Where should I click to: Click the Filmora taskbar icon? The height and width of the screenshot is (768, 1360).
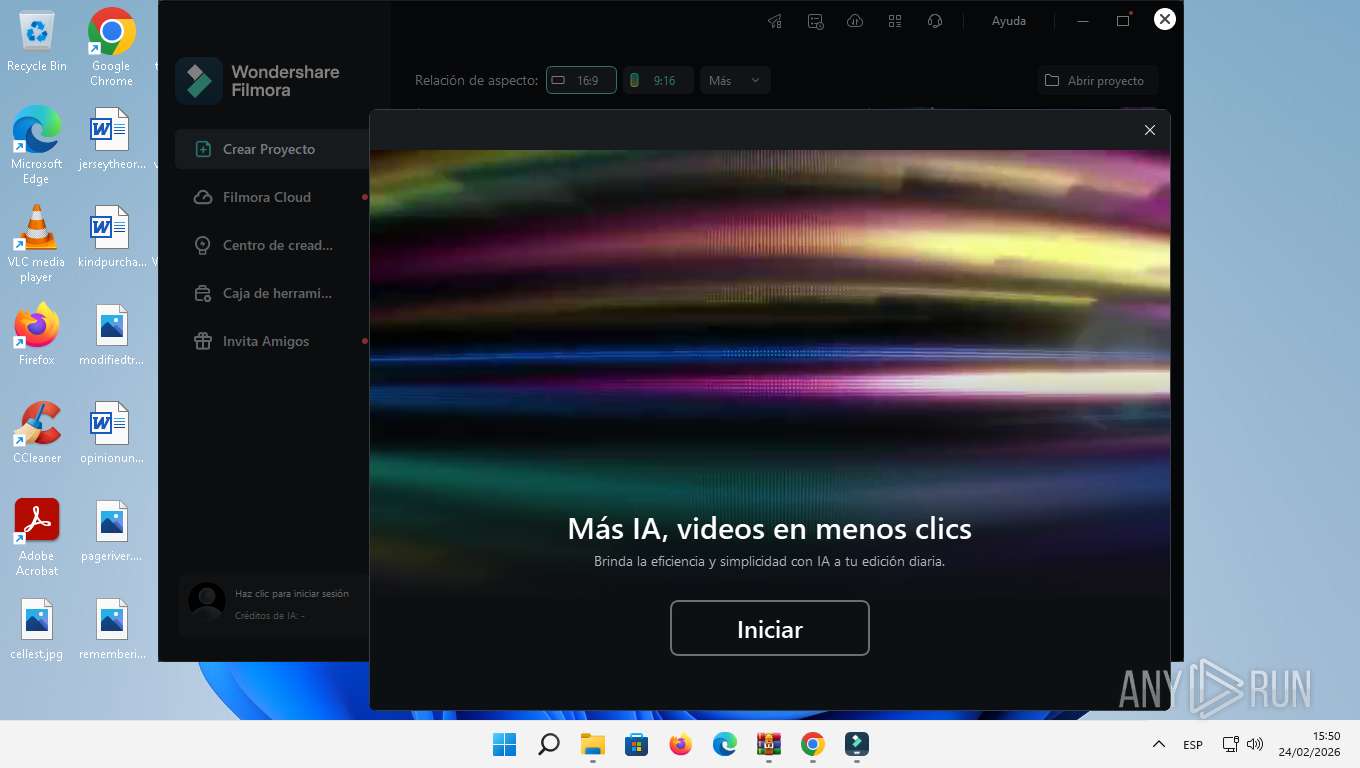(857, 744)
